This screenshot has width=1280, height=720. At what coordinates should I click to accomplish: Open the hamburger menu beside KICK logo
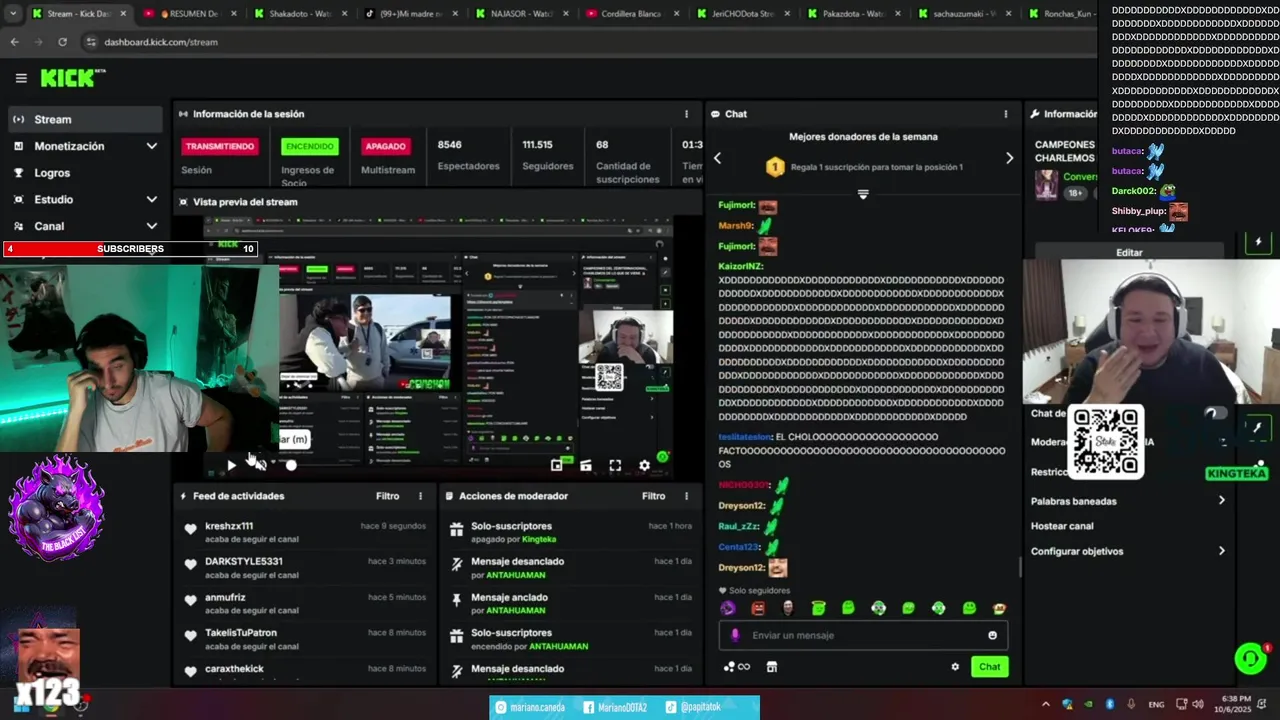[x=21, y=78]
